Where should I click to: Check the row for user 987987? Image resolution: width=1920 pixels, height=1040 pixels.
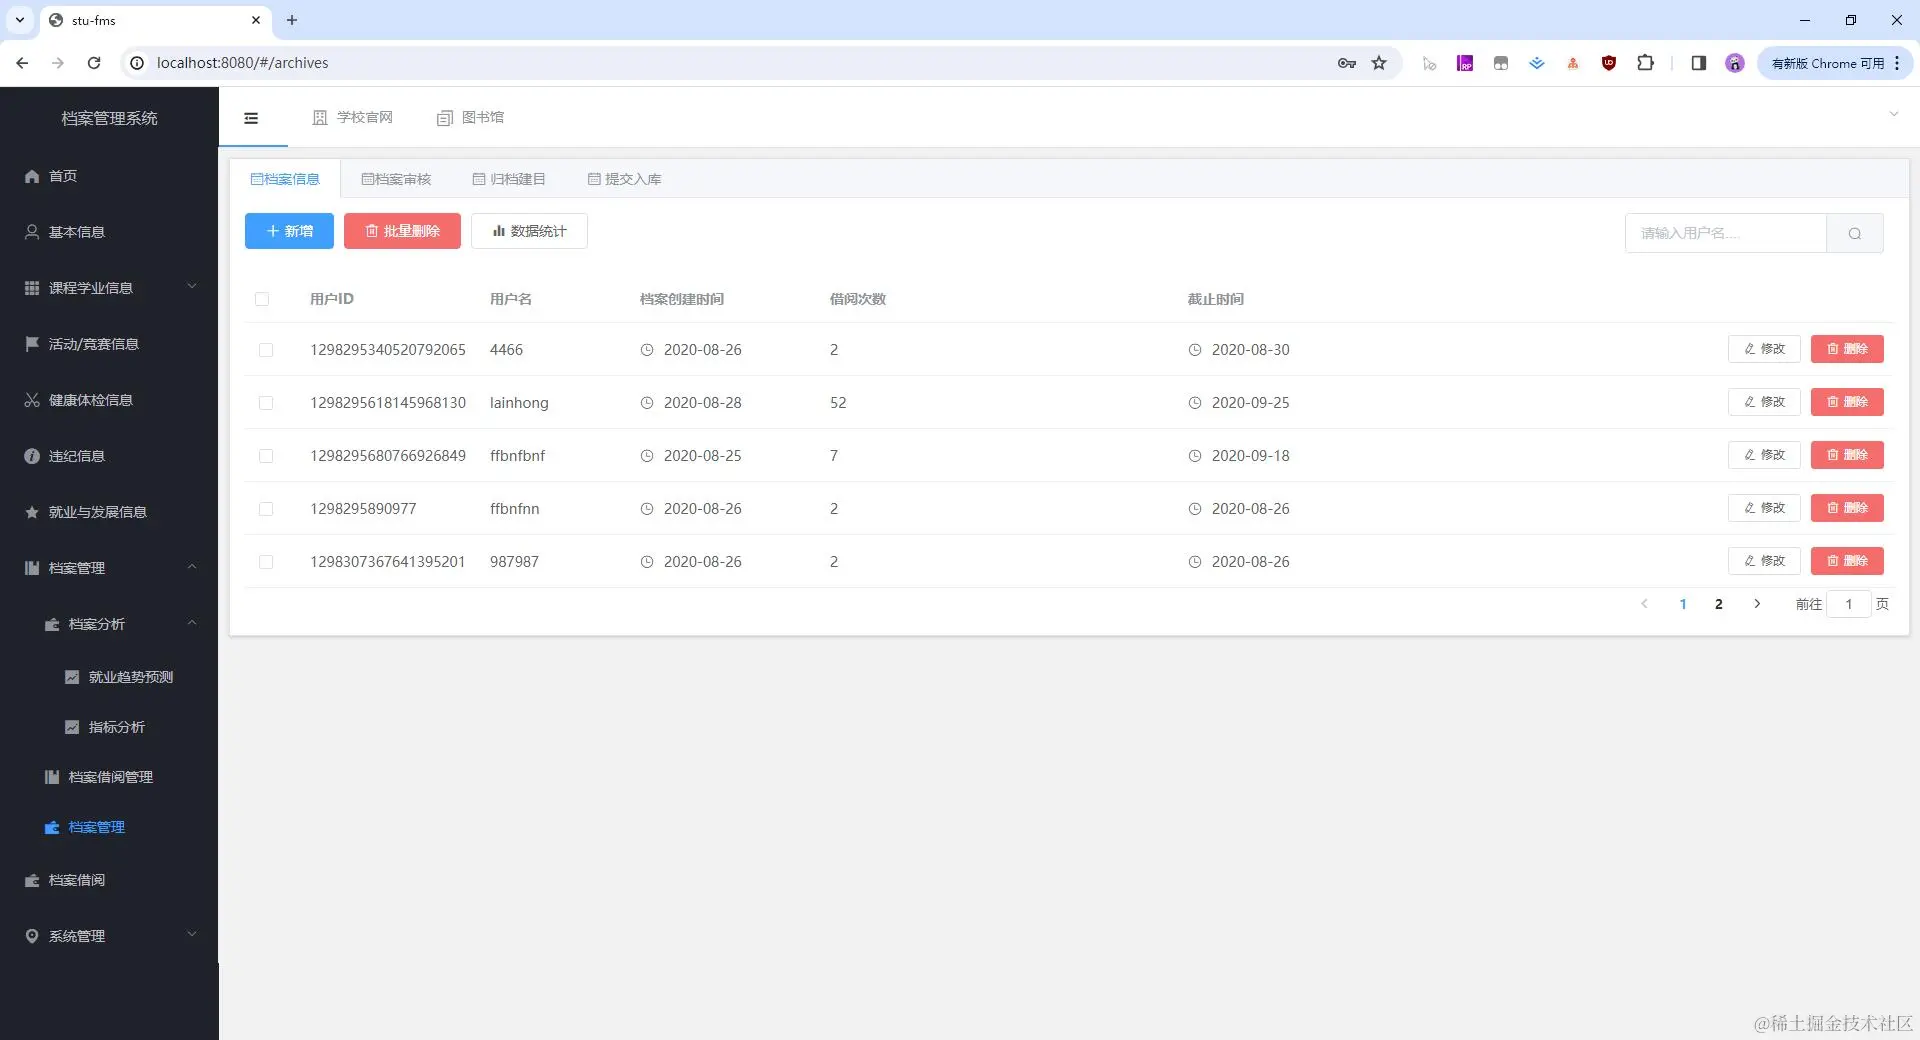pos(266,562)
